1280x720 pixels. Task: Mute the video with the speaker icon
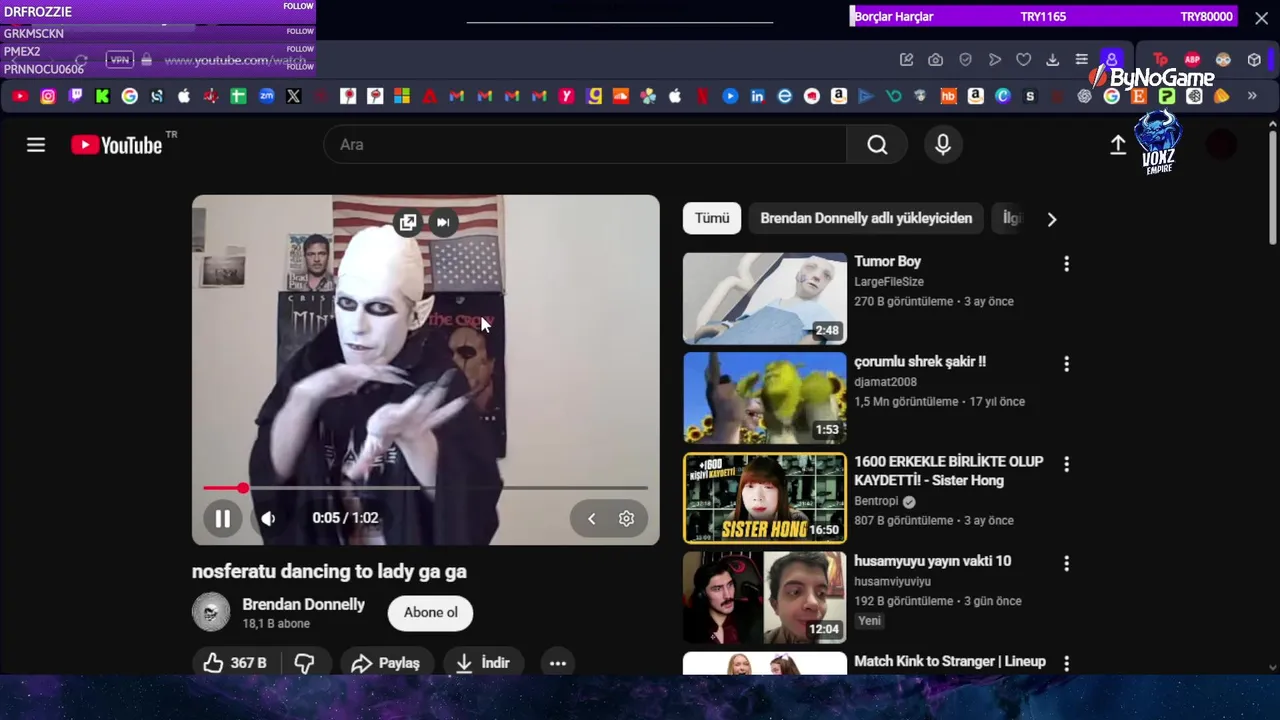click(268, 518)
